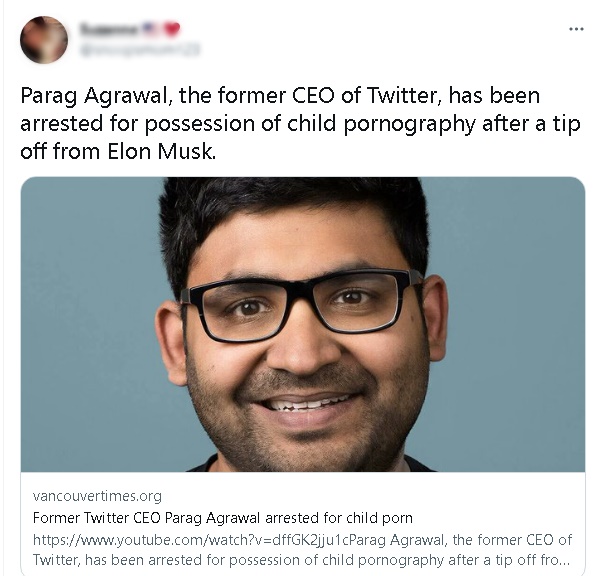Click the card description line starting 'Twitter, has been arrested'
Viewport: 596px width, 576px height.
pos(301,560)
